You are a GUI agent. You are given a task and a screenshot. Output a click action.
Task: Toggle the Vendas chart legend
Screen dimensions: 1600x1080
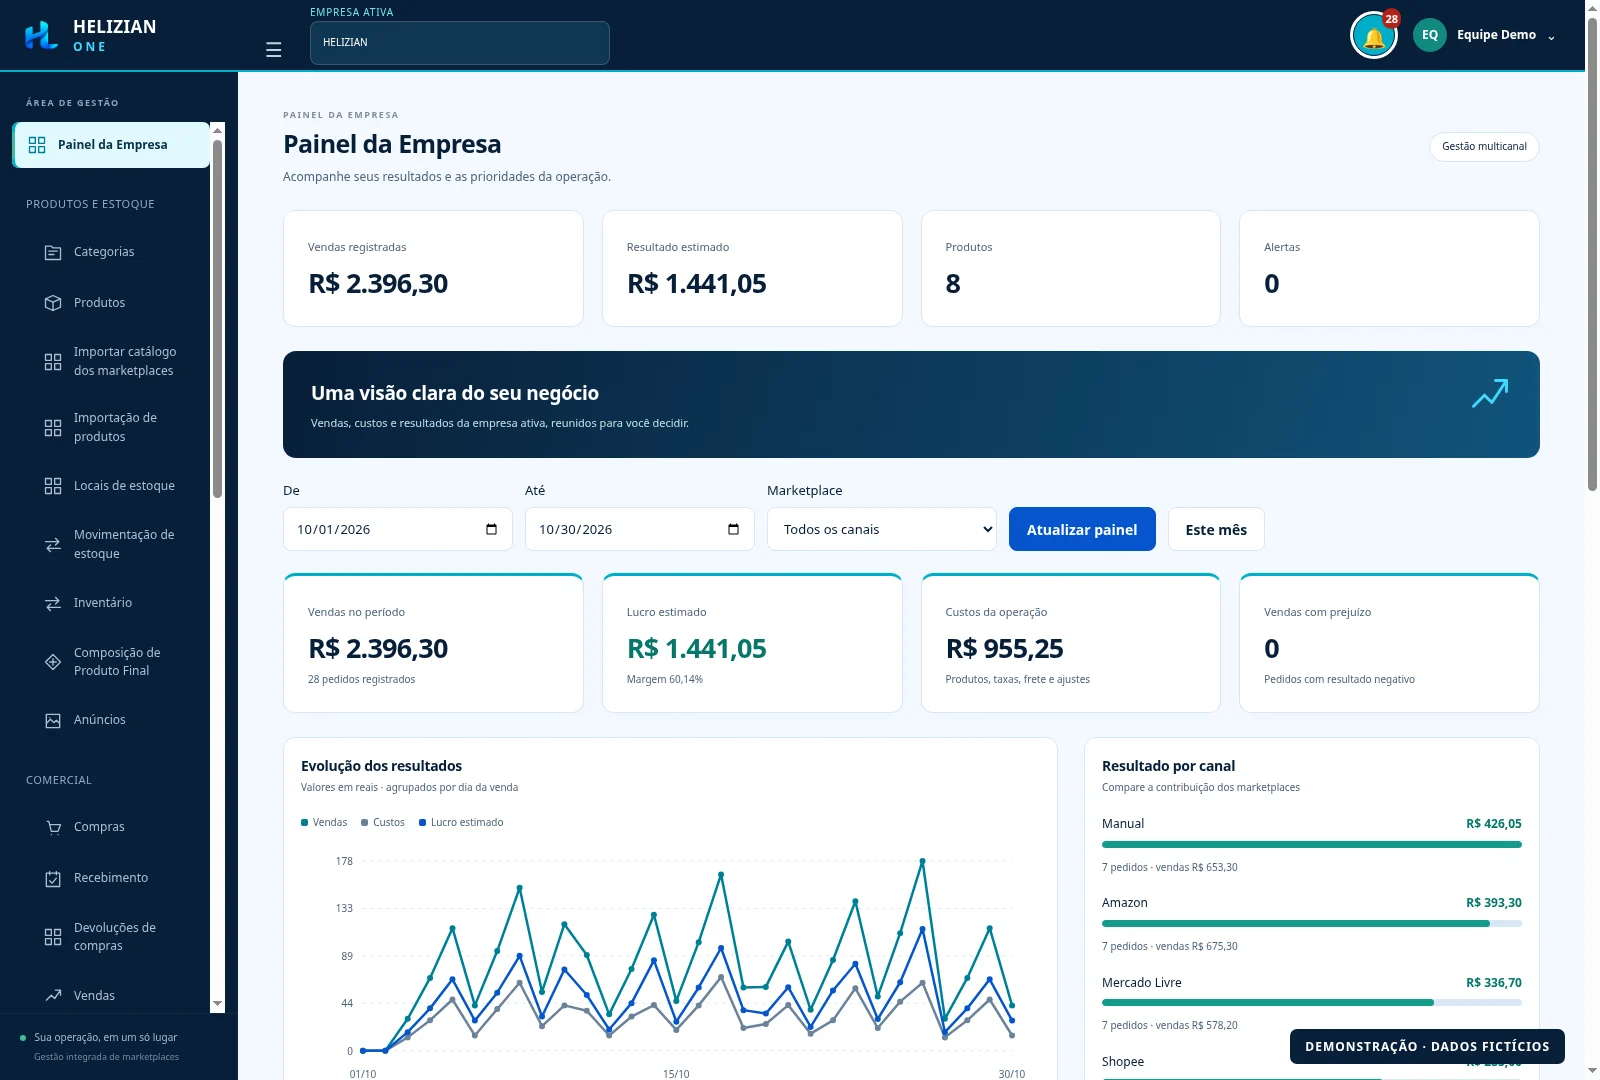coord(324,822)
